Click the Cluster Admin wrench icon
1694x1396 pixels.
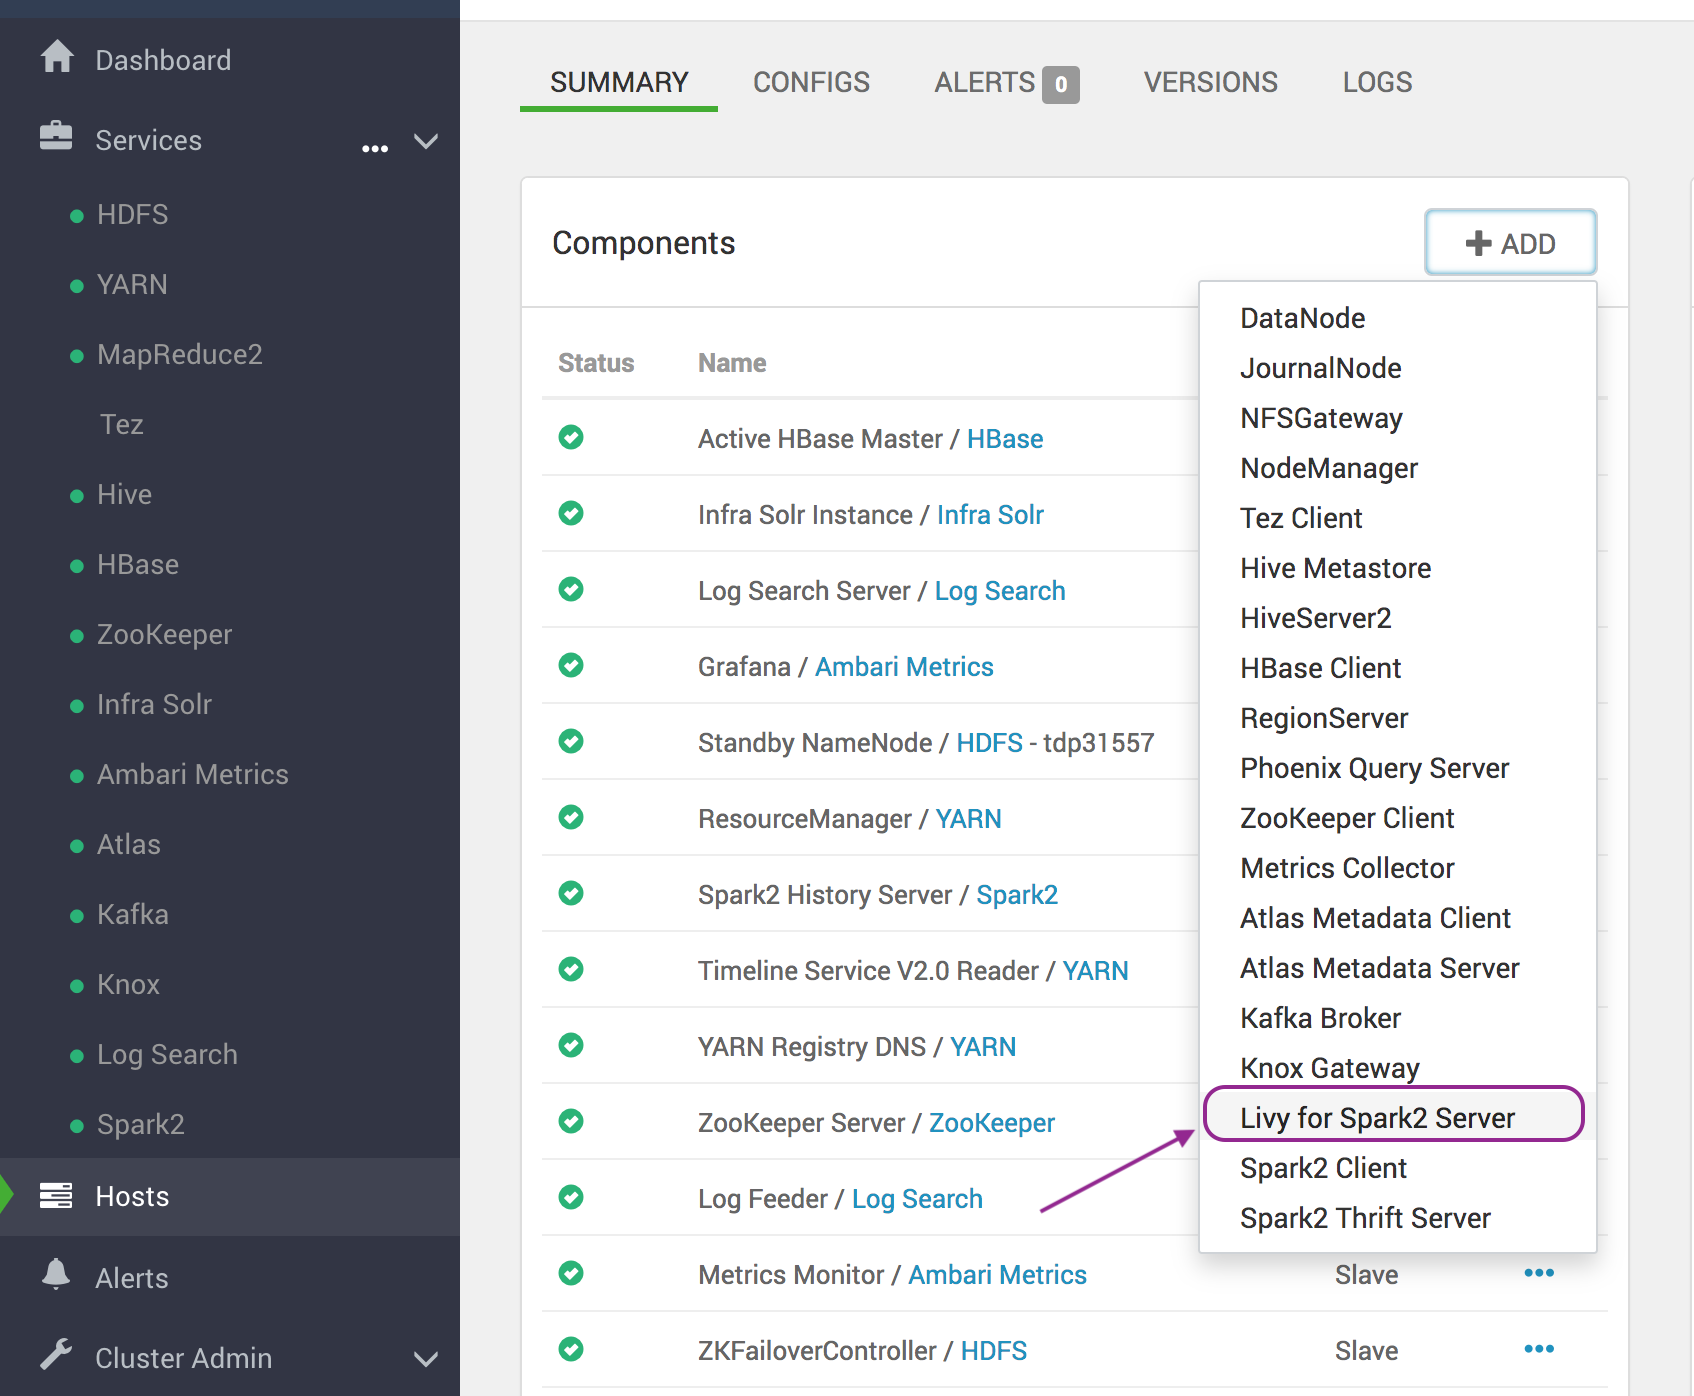[56, 1355]
